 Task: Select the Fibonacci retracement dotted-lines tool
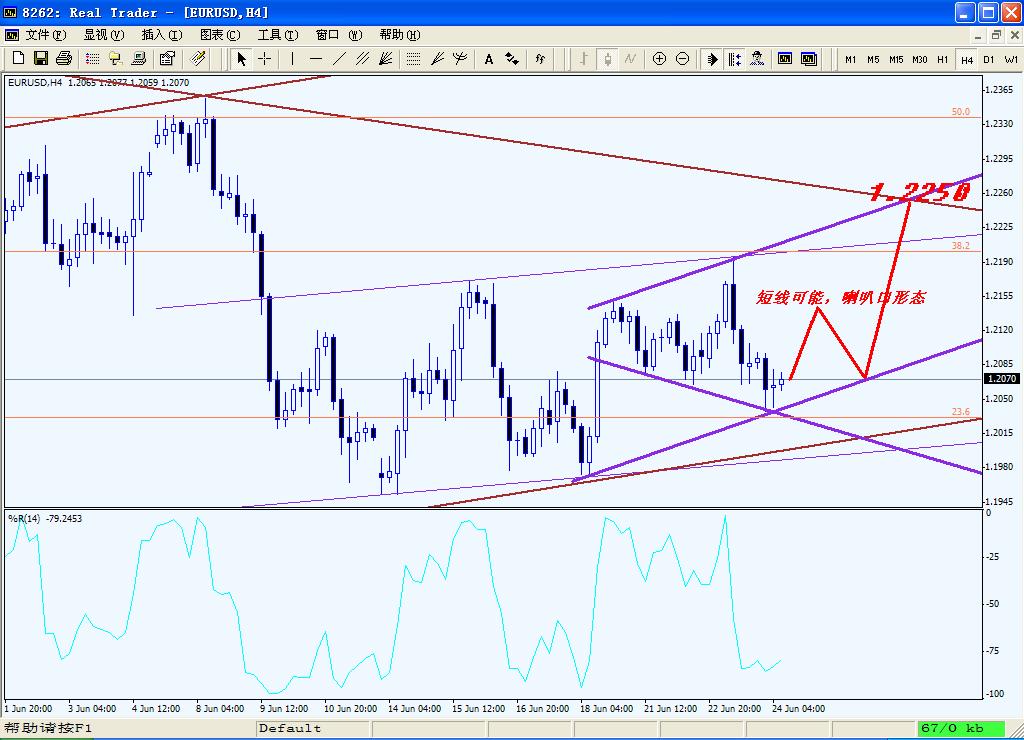(413, 59)
